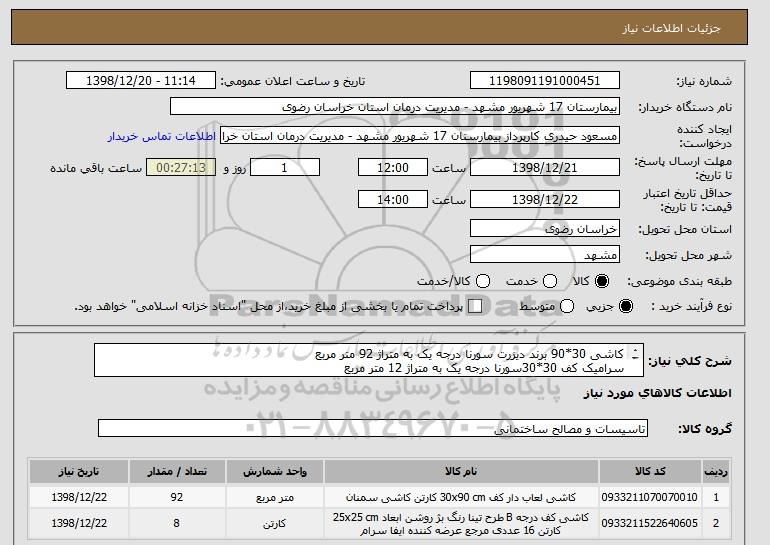Toggle the Islamic treasury payment checkbox
This screenshot has width=770, height=545.
(475, 306)
